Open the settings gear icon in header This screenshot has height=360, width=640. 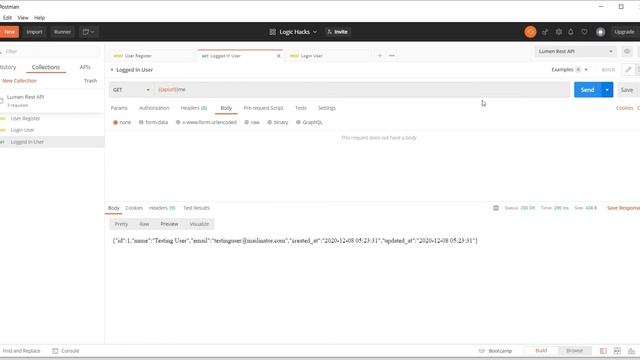tap(558, 32)
